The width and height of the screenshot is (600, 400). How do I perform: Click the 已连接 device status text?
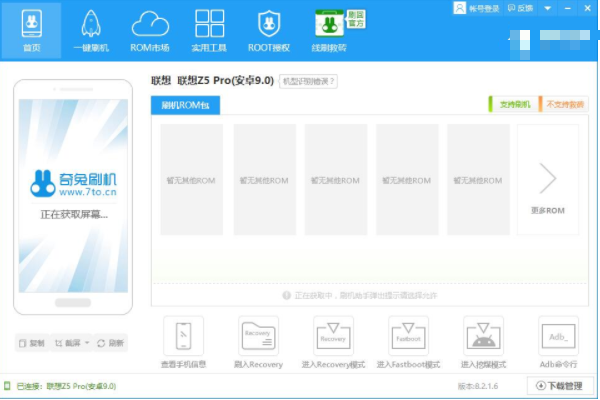click(x=66, y=386)
